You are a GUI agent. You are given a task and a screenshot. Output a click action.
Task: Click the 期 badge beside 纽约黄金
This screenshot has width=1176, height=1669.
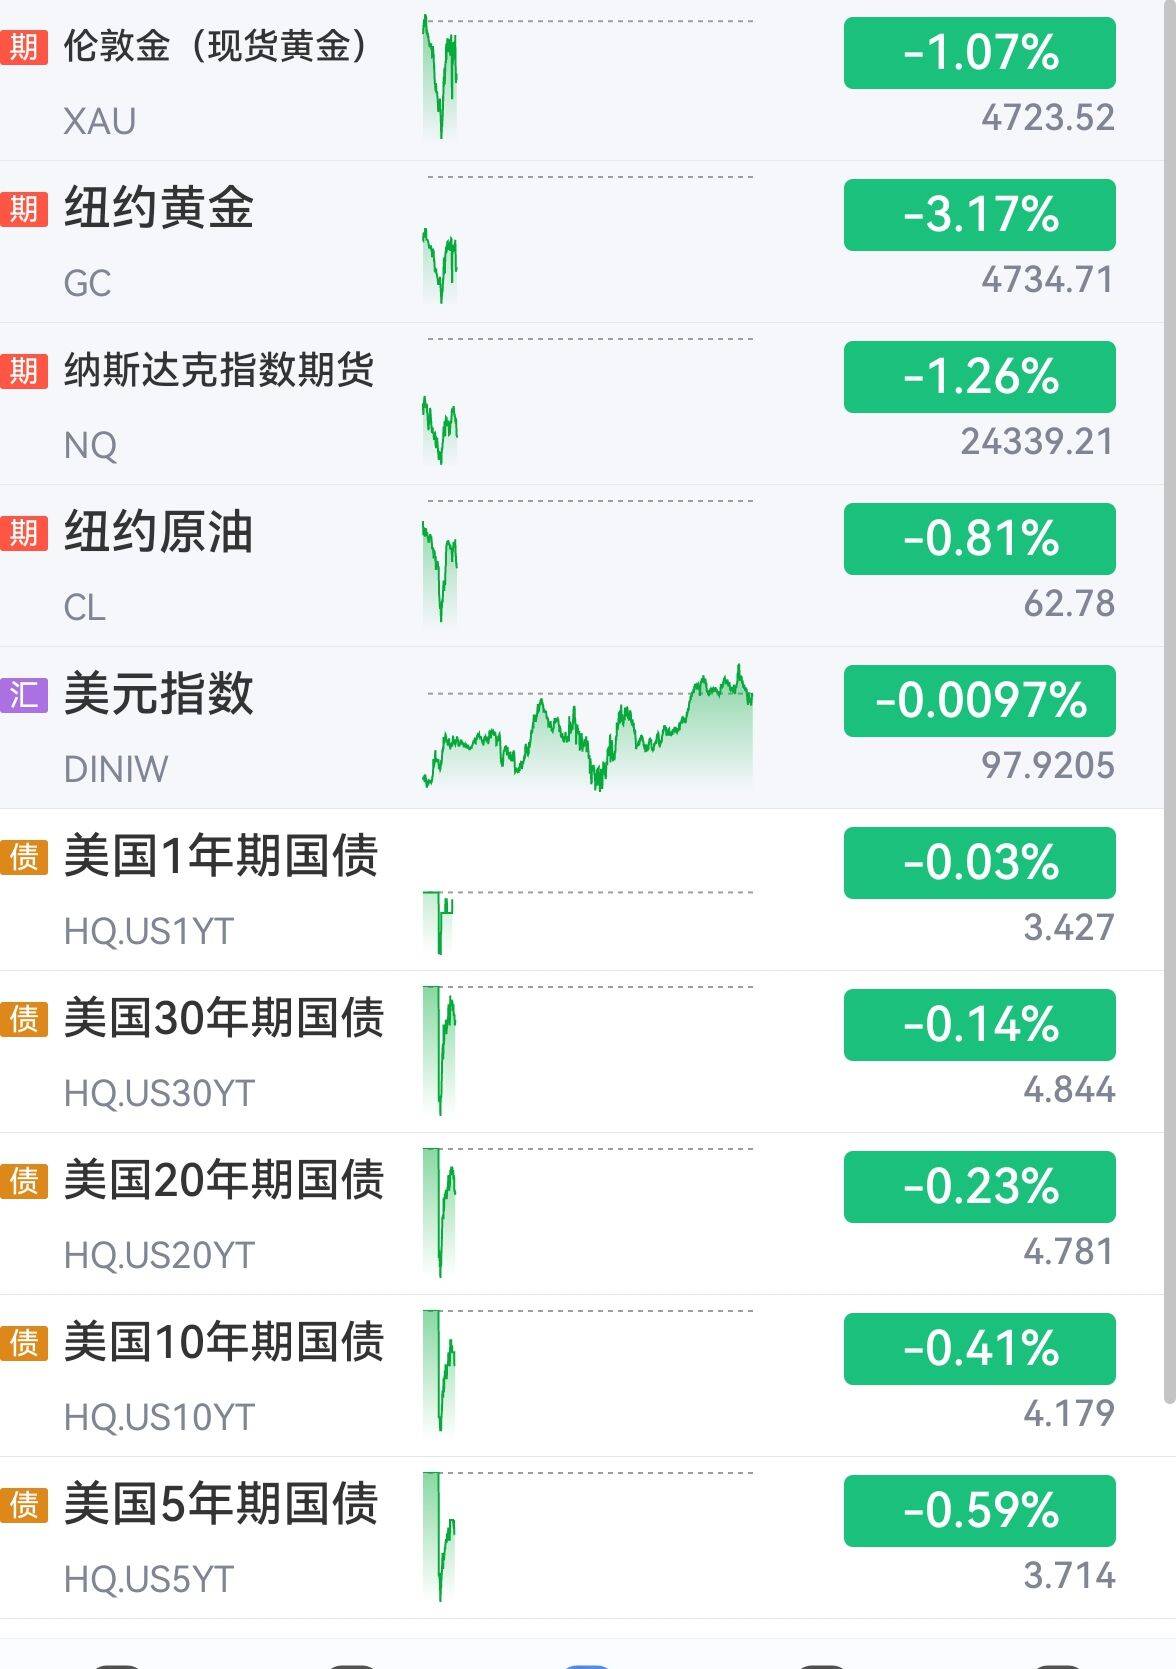pyautogui.click(x=24, y=208)
